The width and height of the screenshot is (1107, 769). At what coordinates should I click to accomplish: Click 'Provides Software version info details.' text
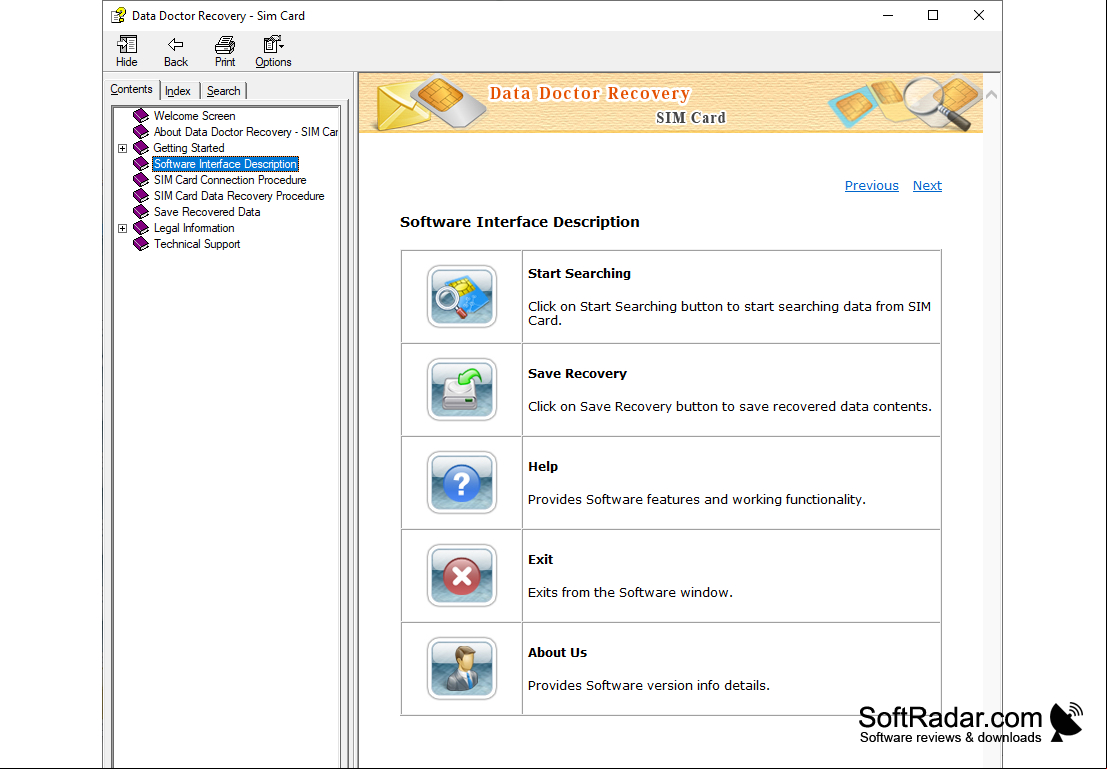[x=649, y=686]
